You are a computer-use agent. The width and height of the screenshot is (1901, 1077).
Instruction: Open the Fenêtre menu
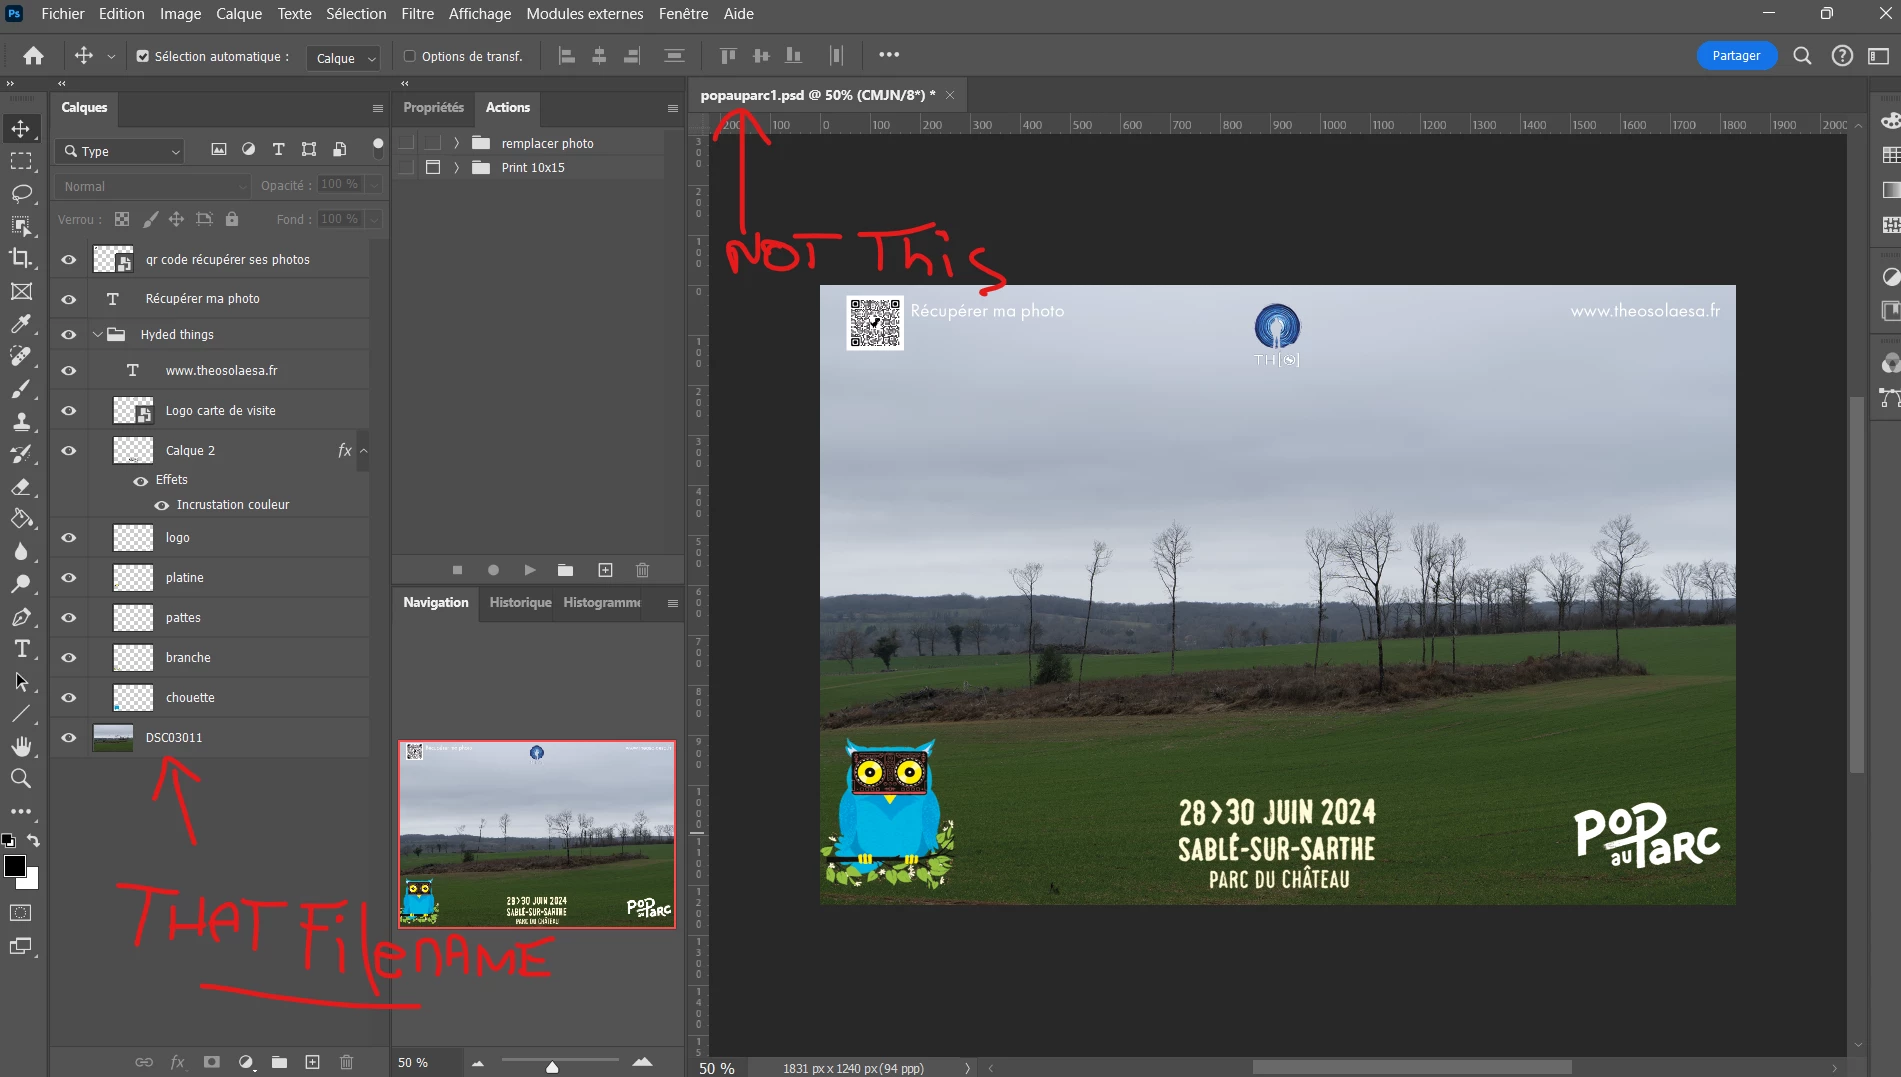(x=684, y=14)
